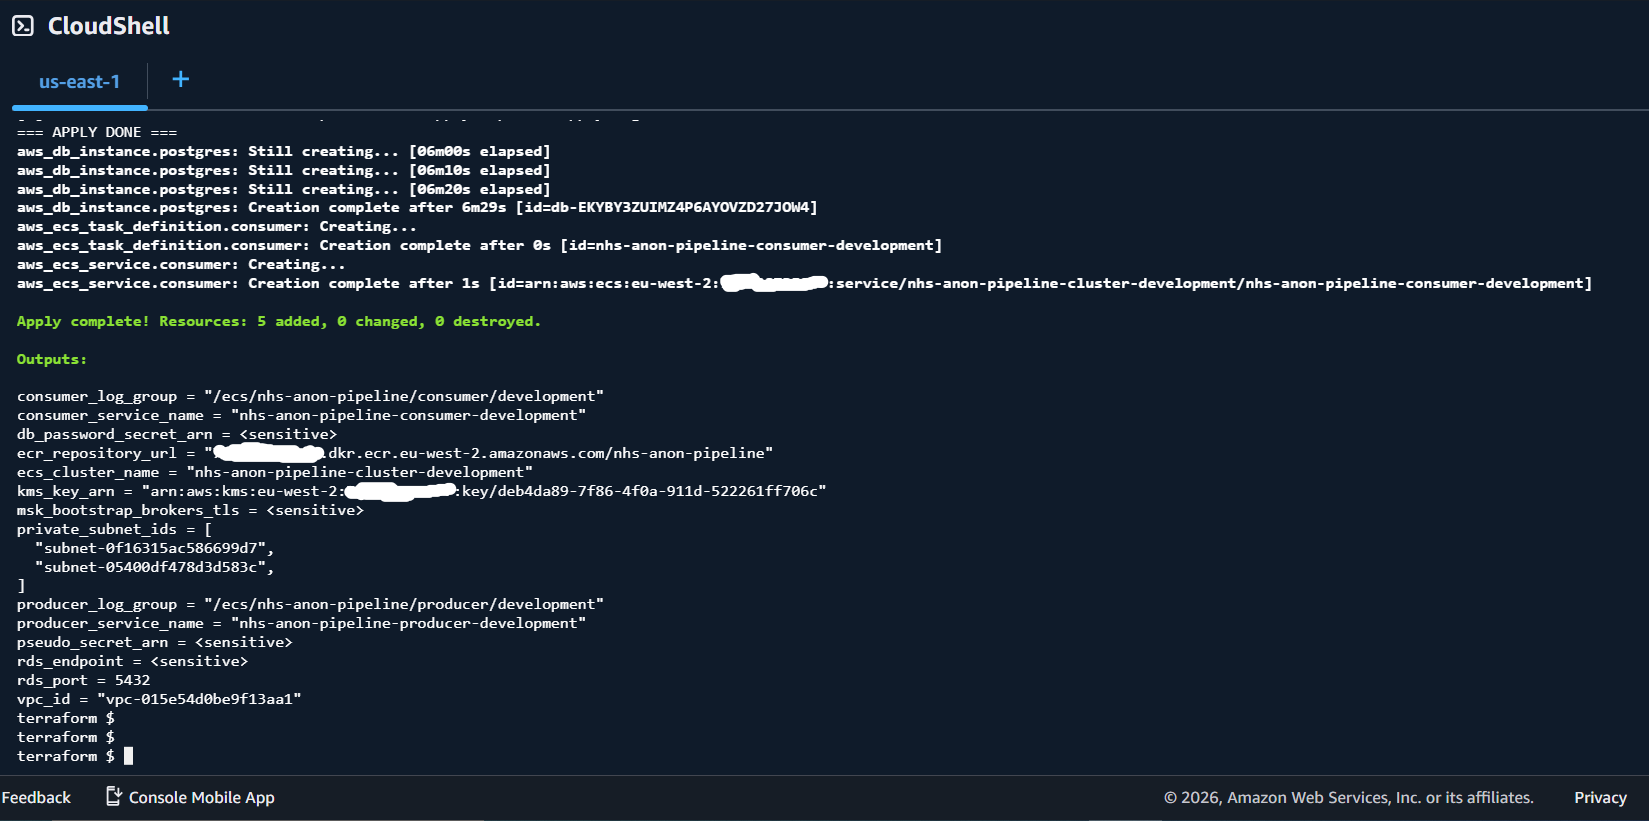The height and width of the screenshot is (821, 1649).
Task: Open the Console Mobile App link
Action: tap(201, 797)
